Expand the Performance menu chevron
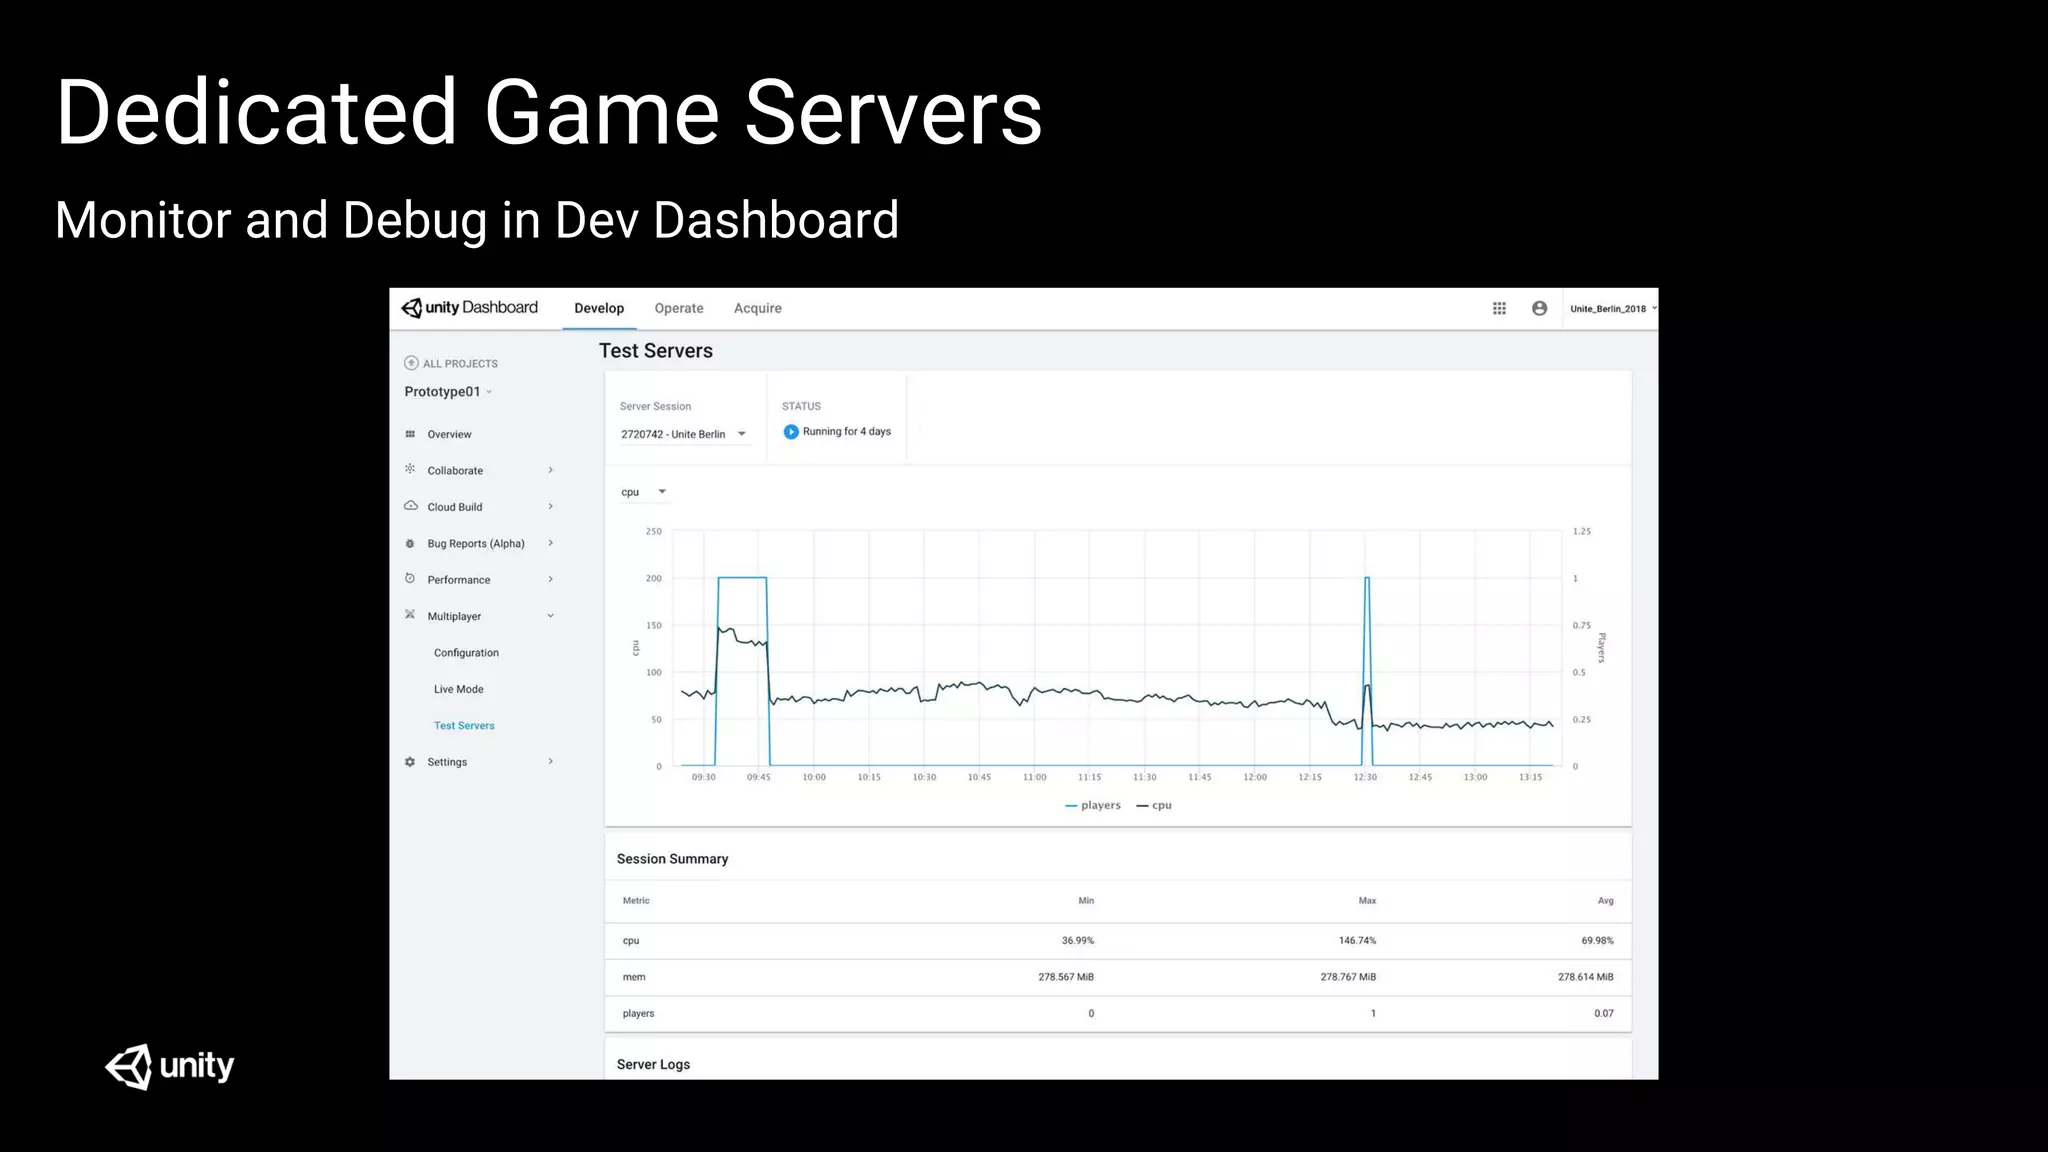2048x1152 pixels. (550, 579)
